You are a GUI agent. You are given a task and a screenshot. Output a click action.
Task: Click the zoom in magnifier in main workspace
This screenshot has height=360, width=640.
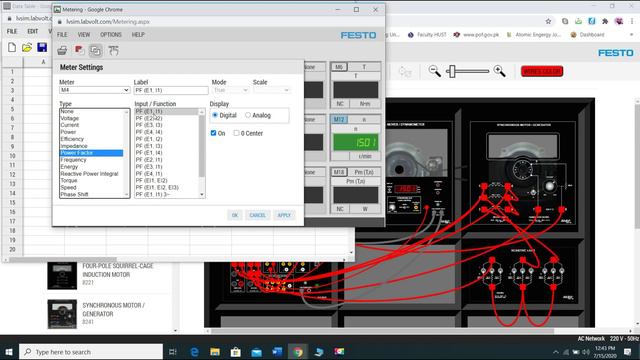coord(500,71)
